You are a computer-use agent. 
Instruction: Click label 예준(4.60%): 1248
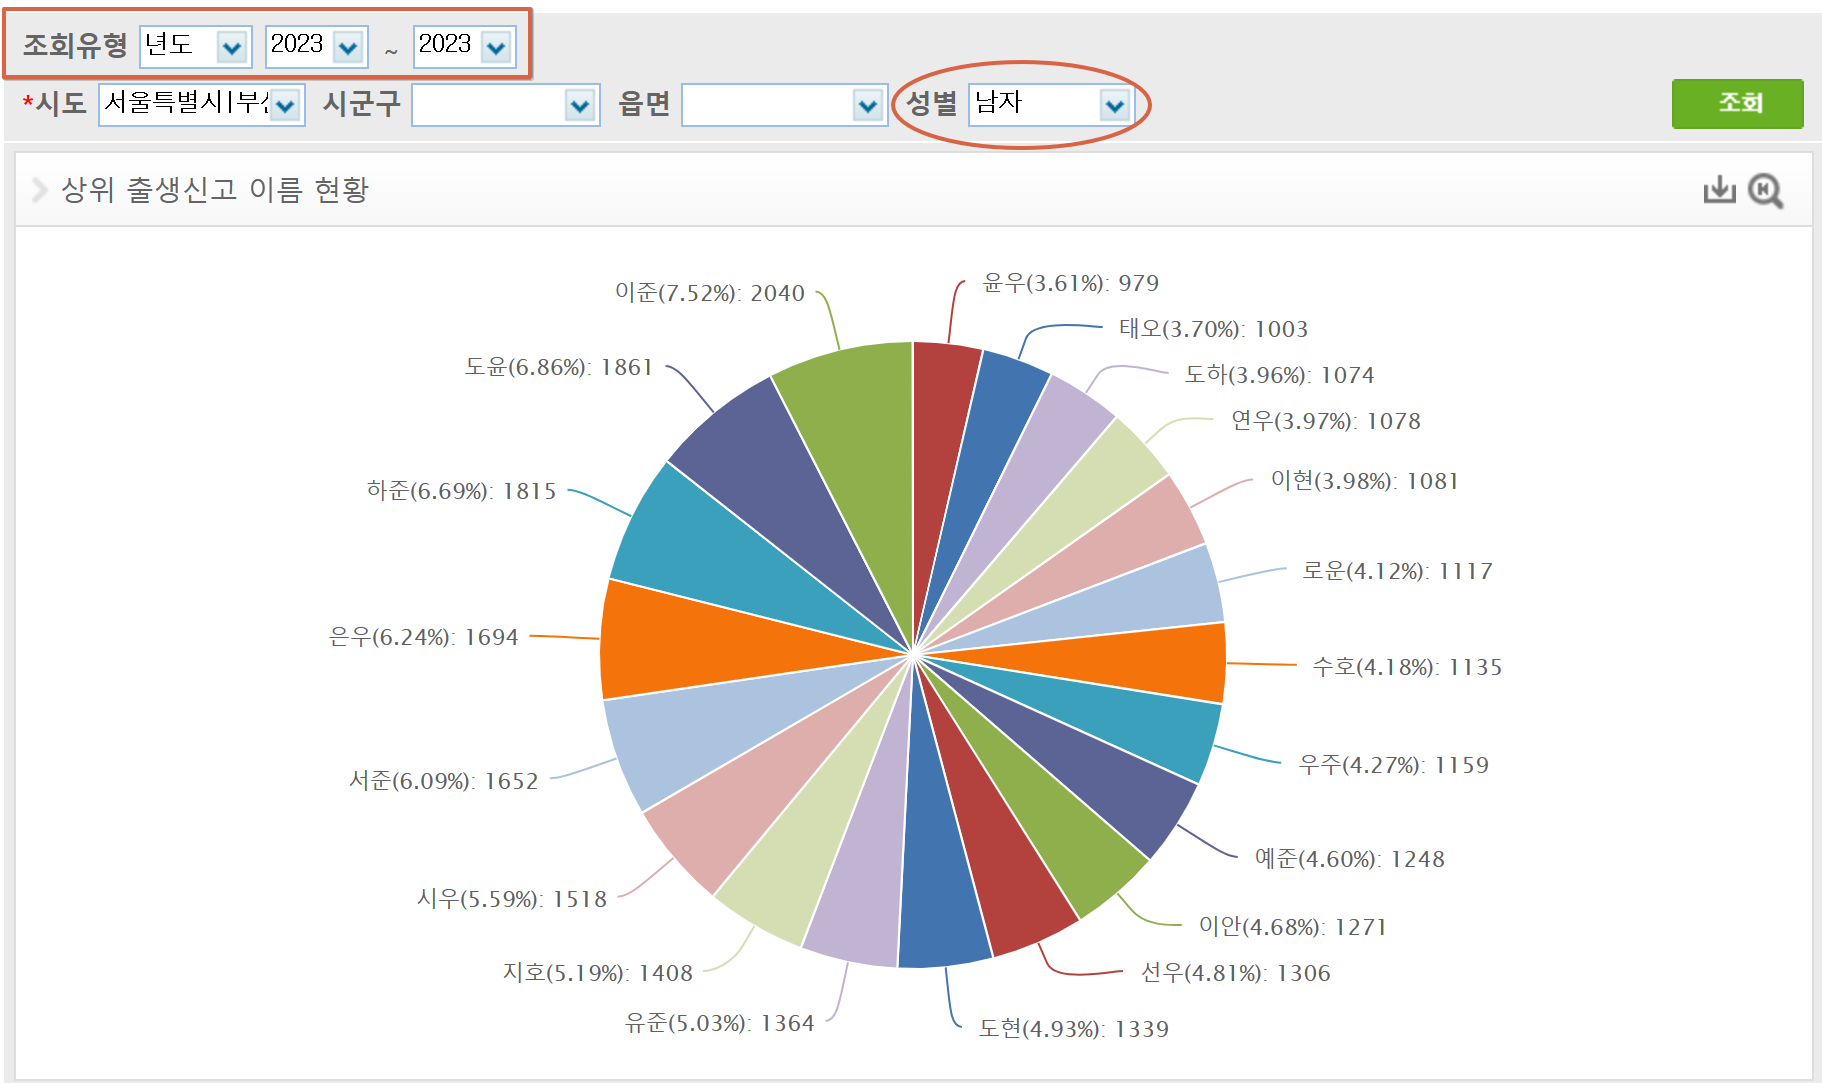click(x=1350, y=859)
